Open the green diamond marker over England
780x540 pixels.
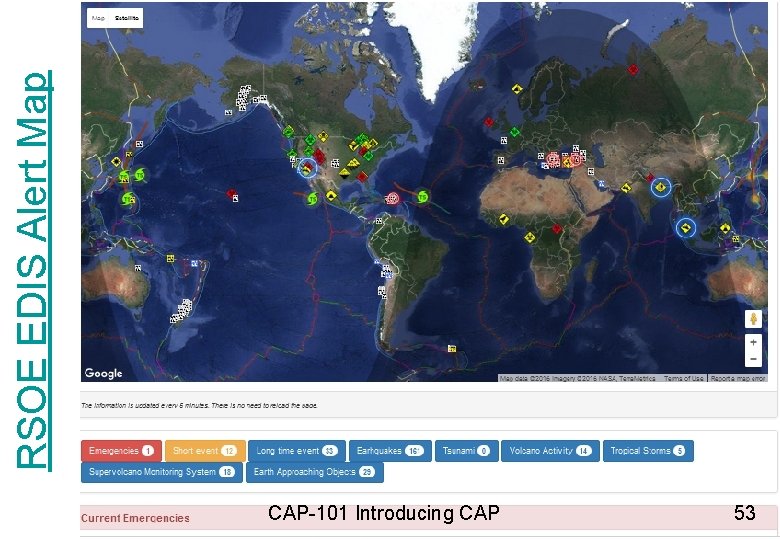point(515,132)
